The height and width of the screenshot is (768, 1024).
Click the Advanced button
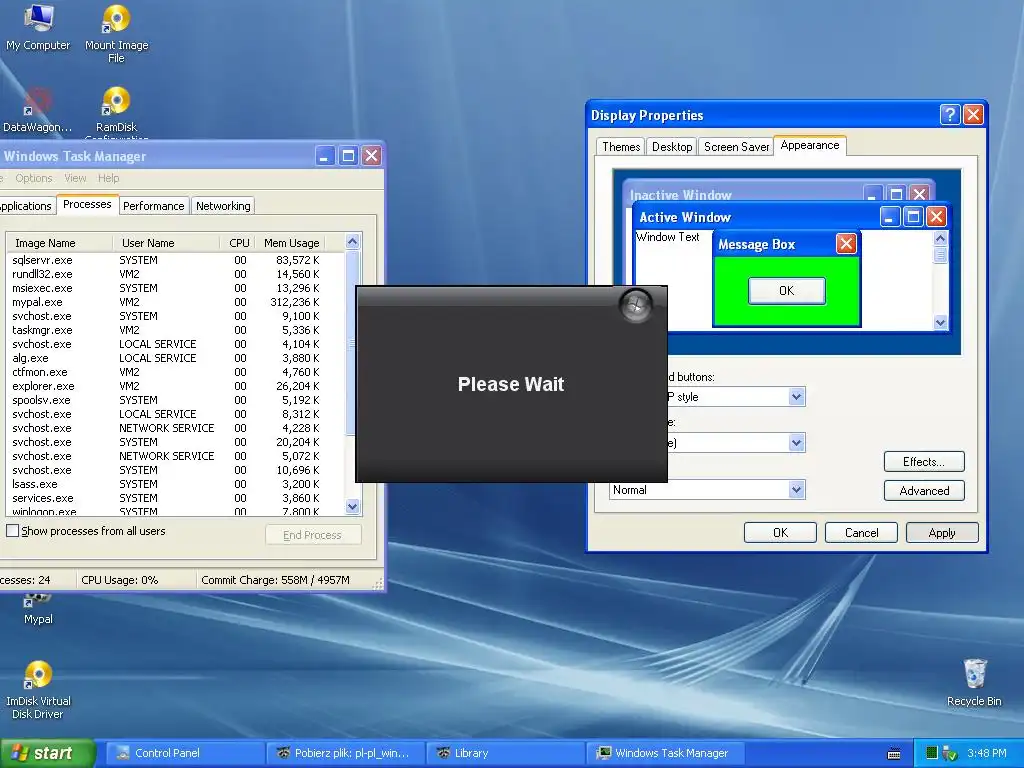pos(923,490)
